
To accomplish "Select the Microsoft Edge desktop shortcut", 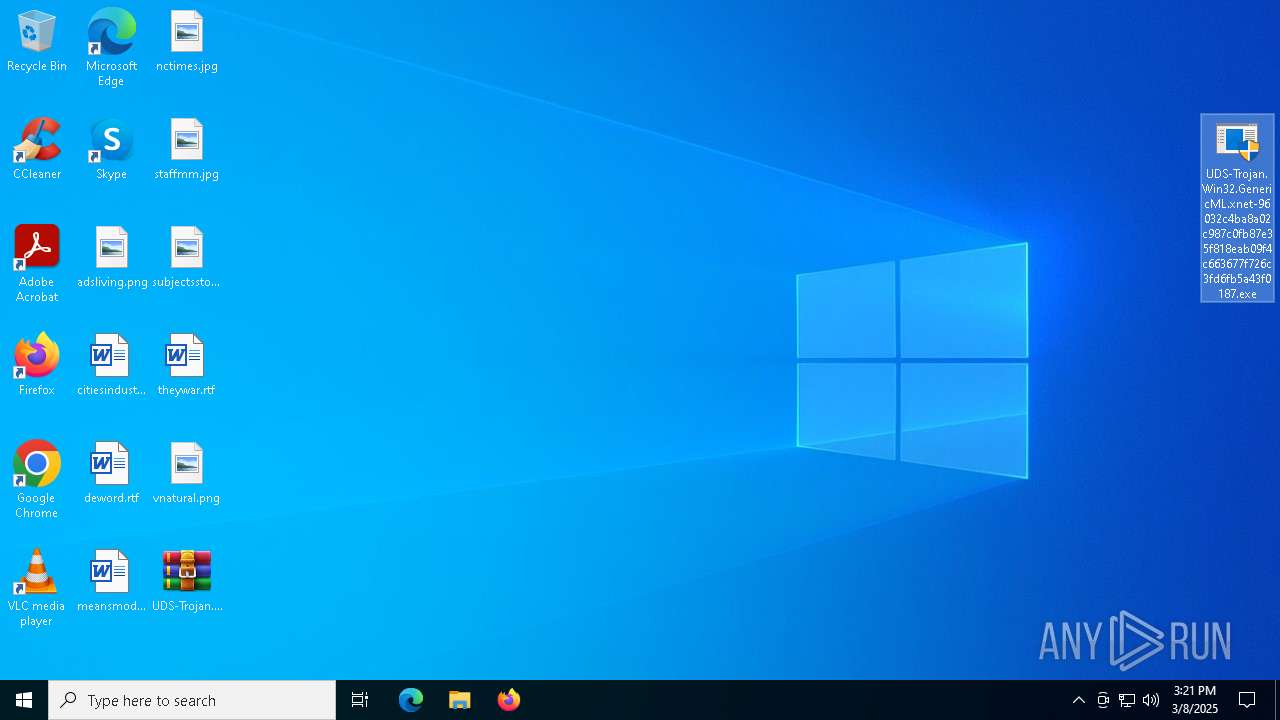I will (111, 48).
